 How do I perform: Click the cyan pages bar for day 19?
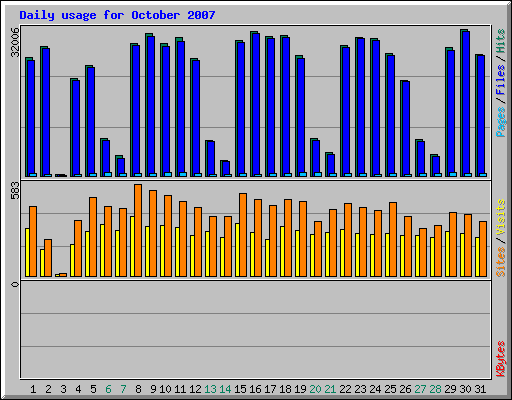(303, 174)
